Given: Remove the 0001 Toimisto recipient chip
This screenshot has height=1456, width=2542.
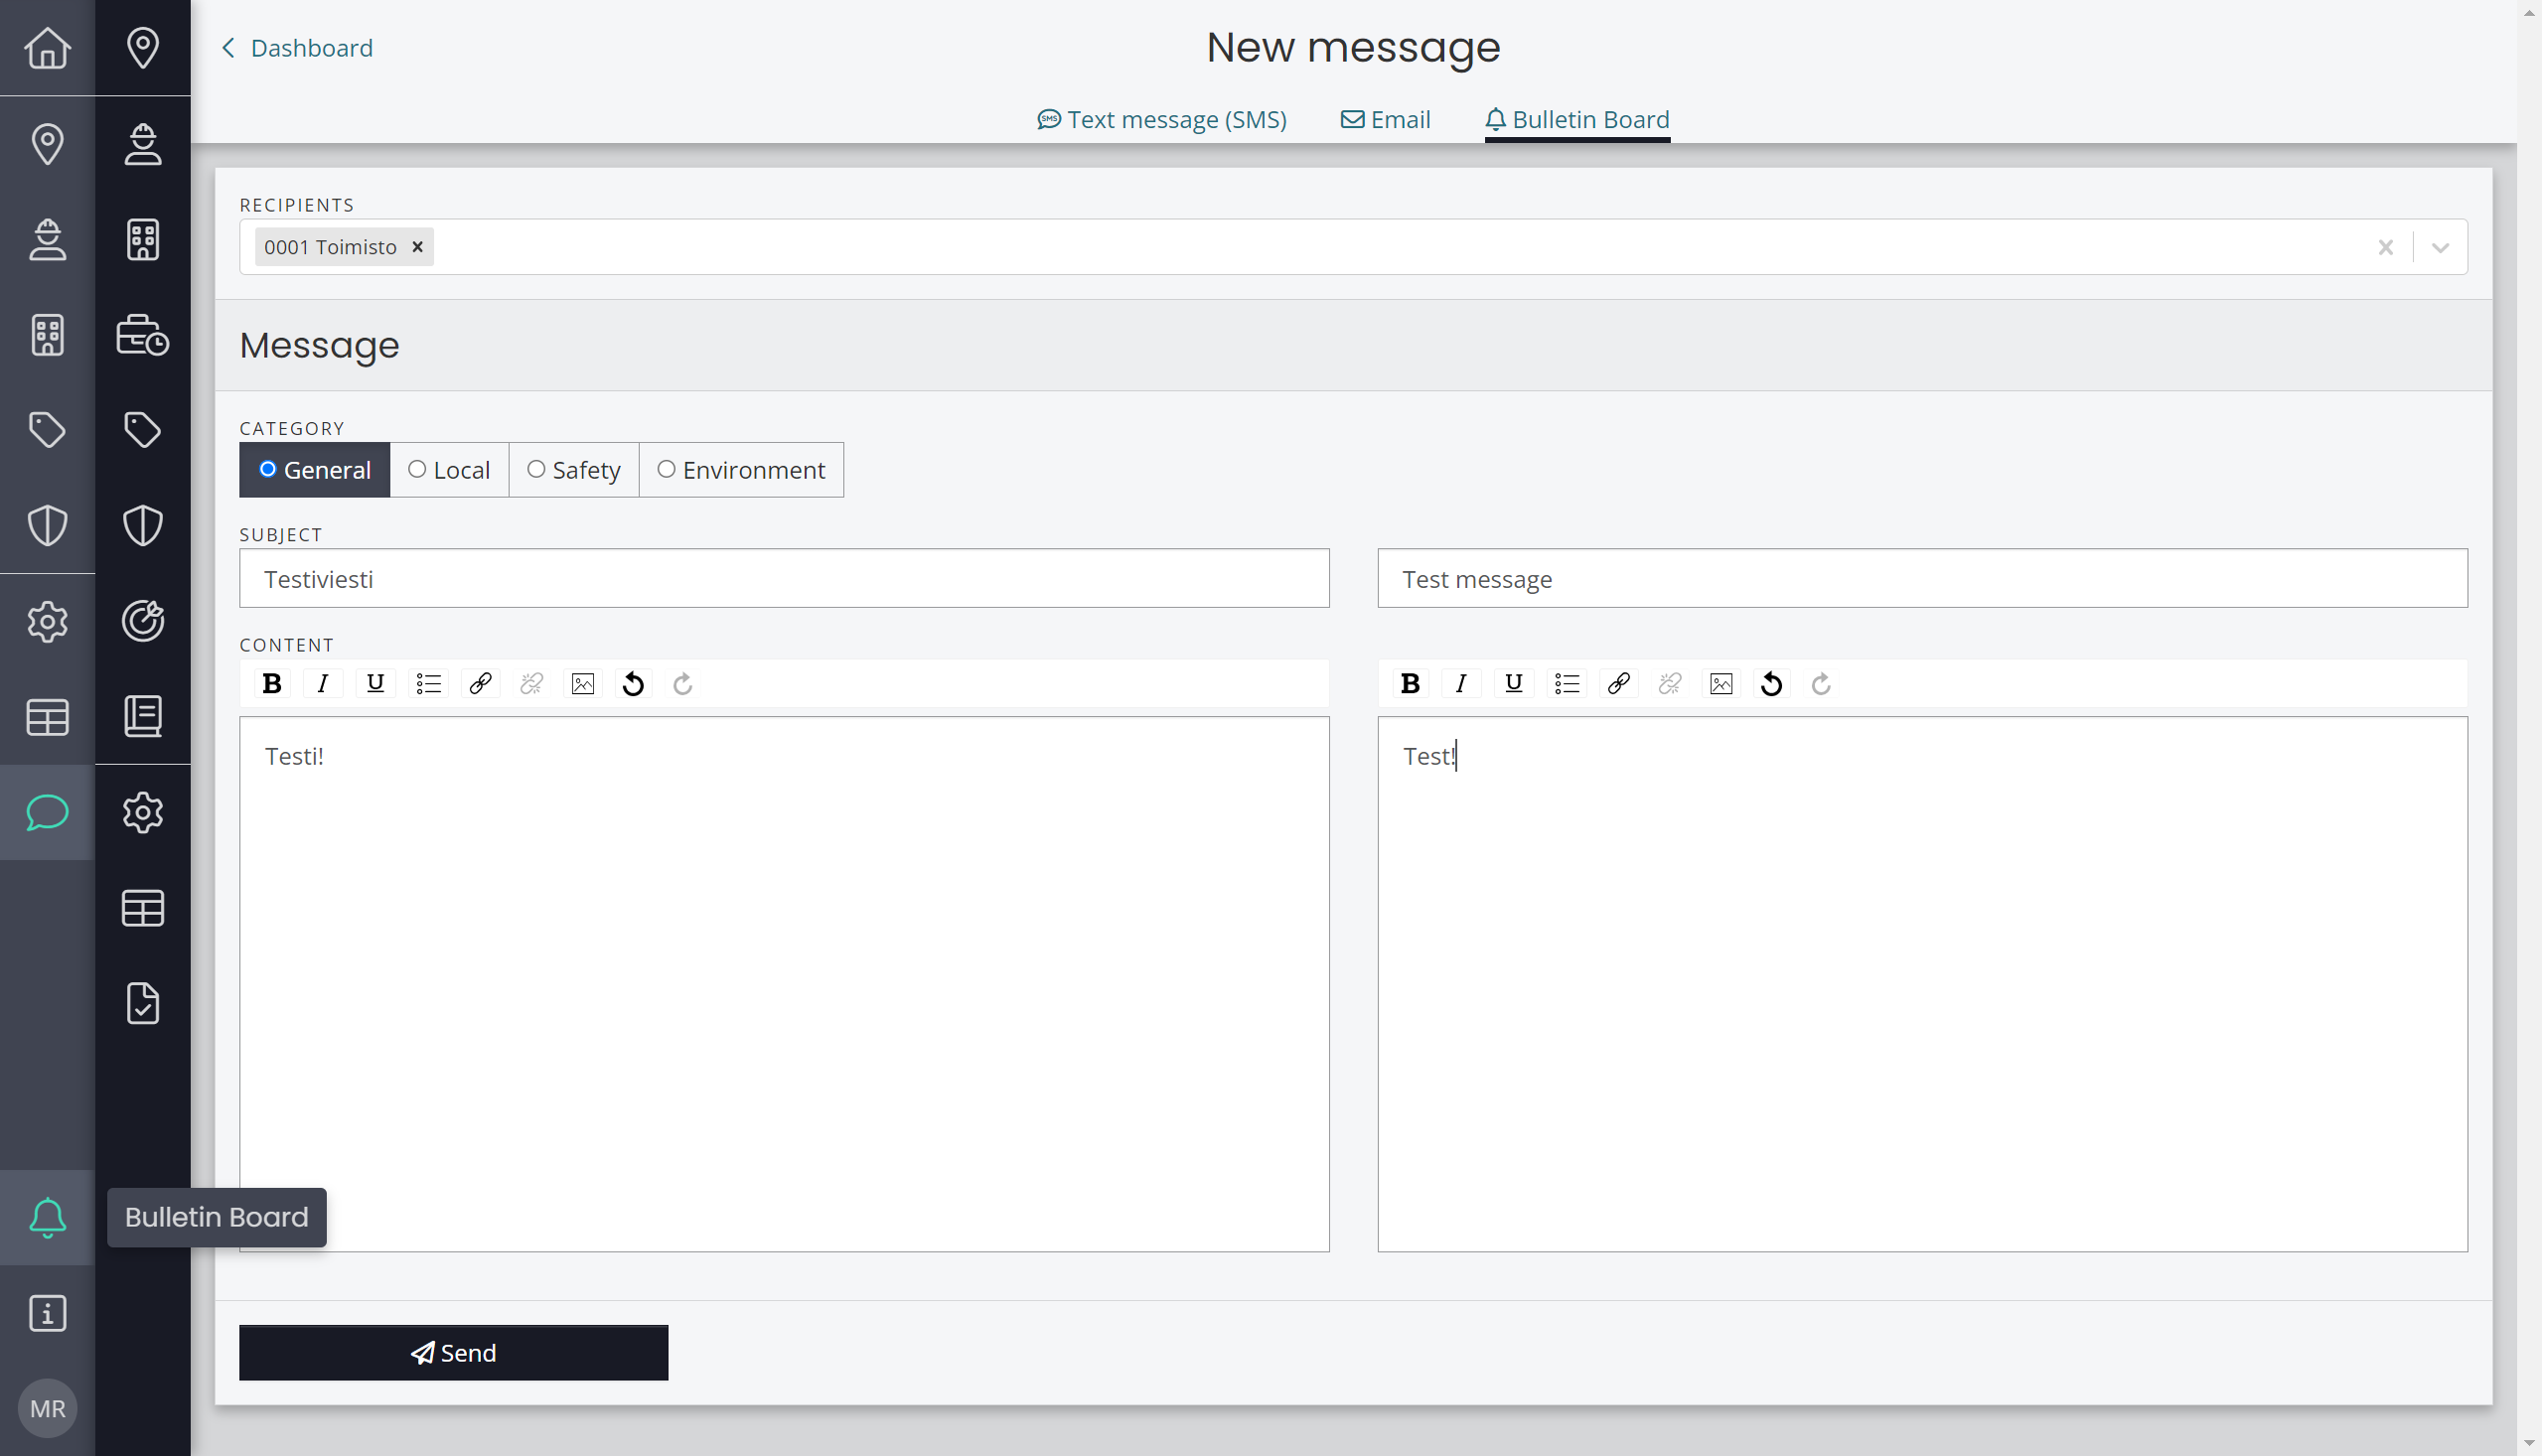Looking at the screenshot, I should click(418, 247).
